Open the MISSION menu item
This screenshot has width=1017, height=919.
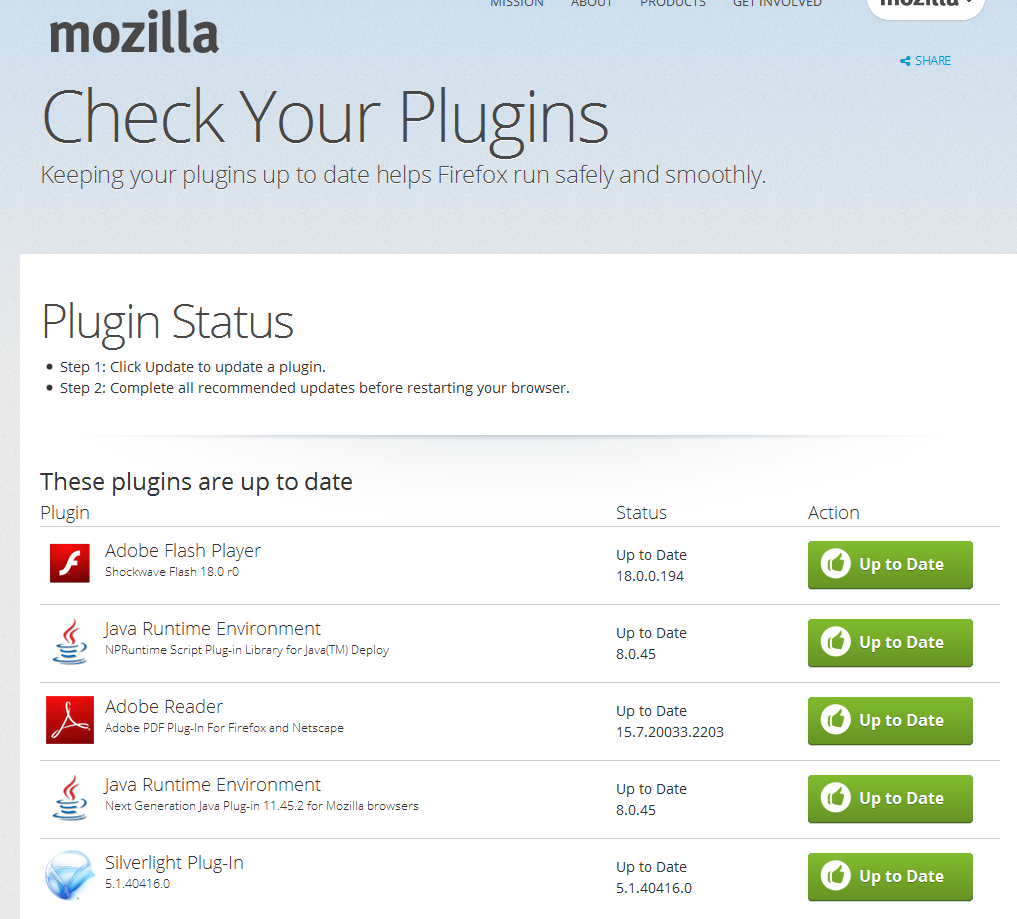[517, 4]
